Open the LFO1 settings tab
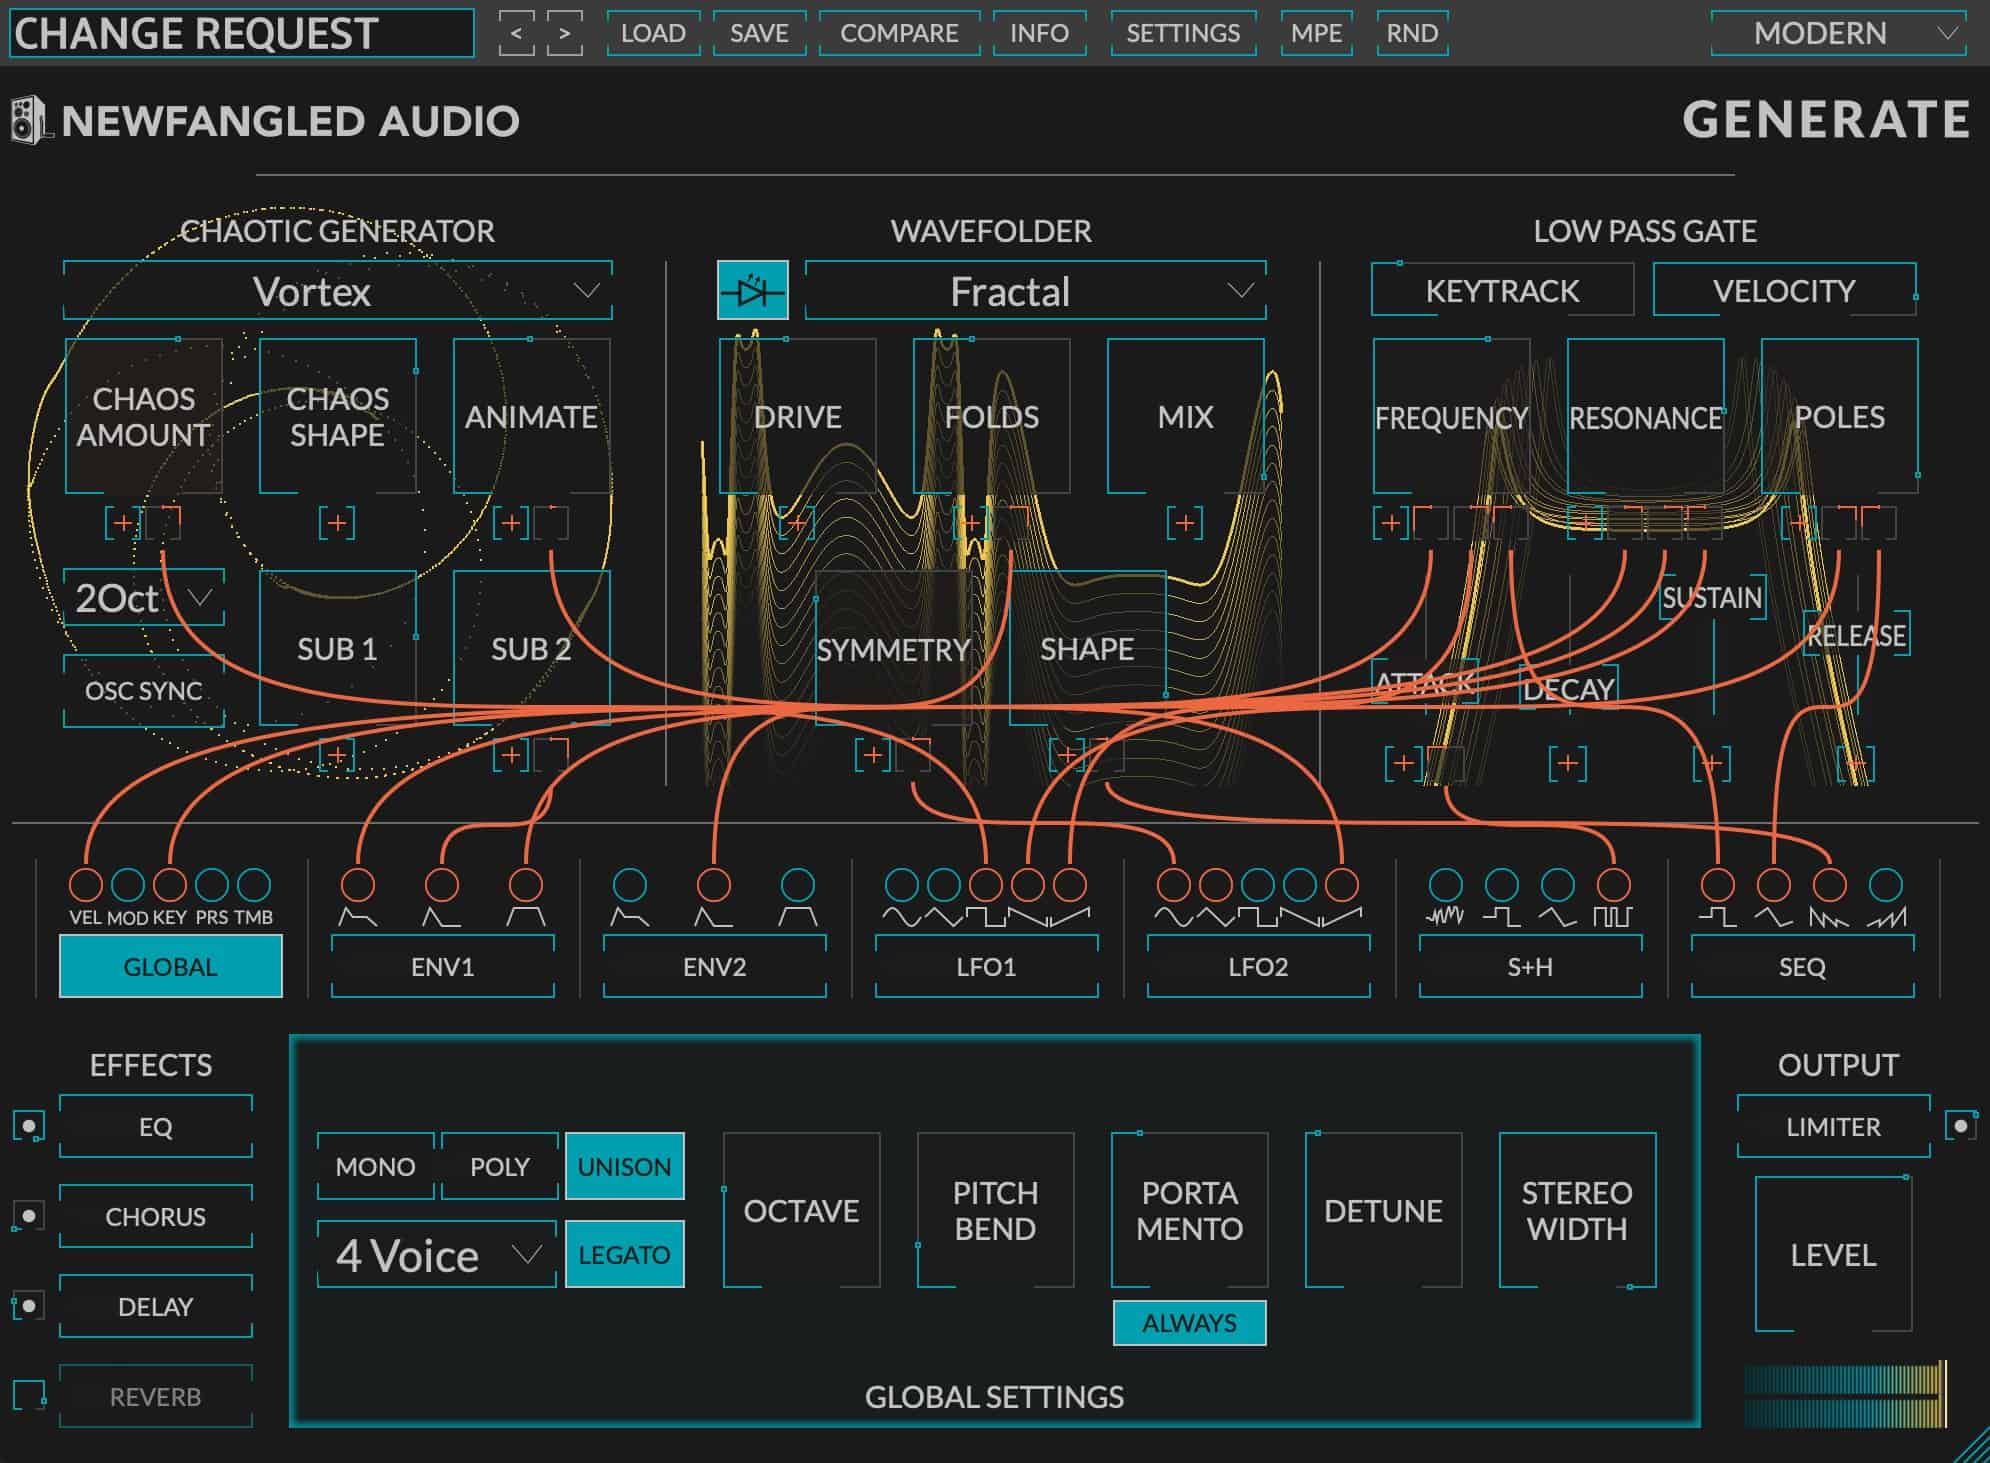 987,967
